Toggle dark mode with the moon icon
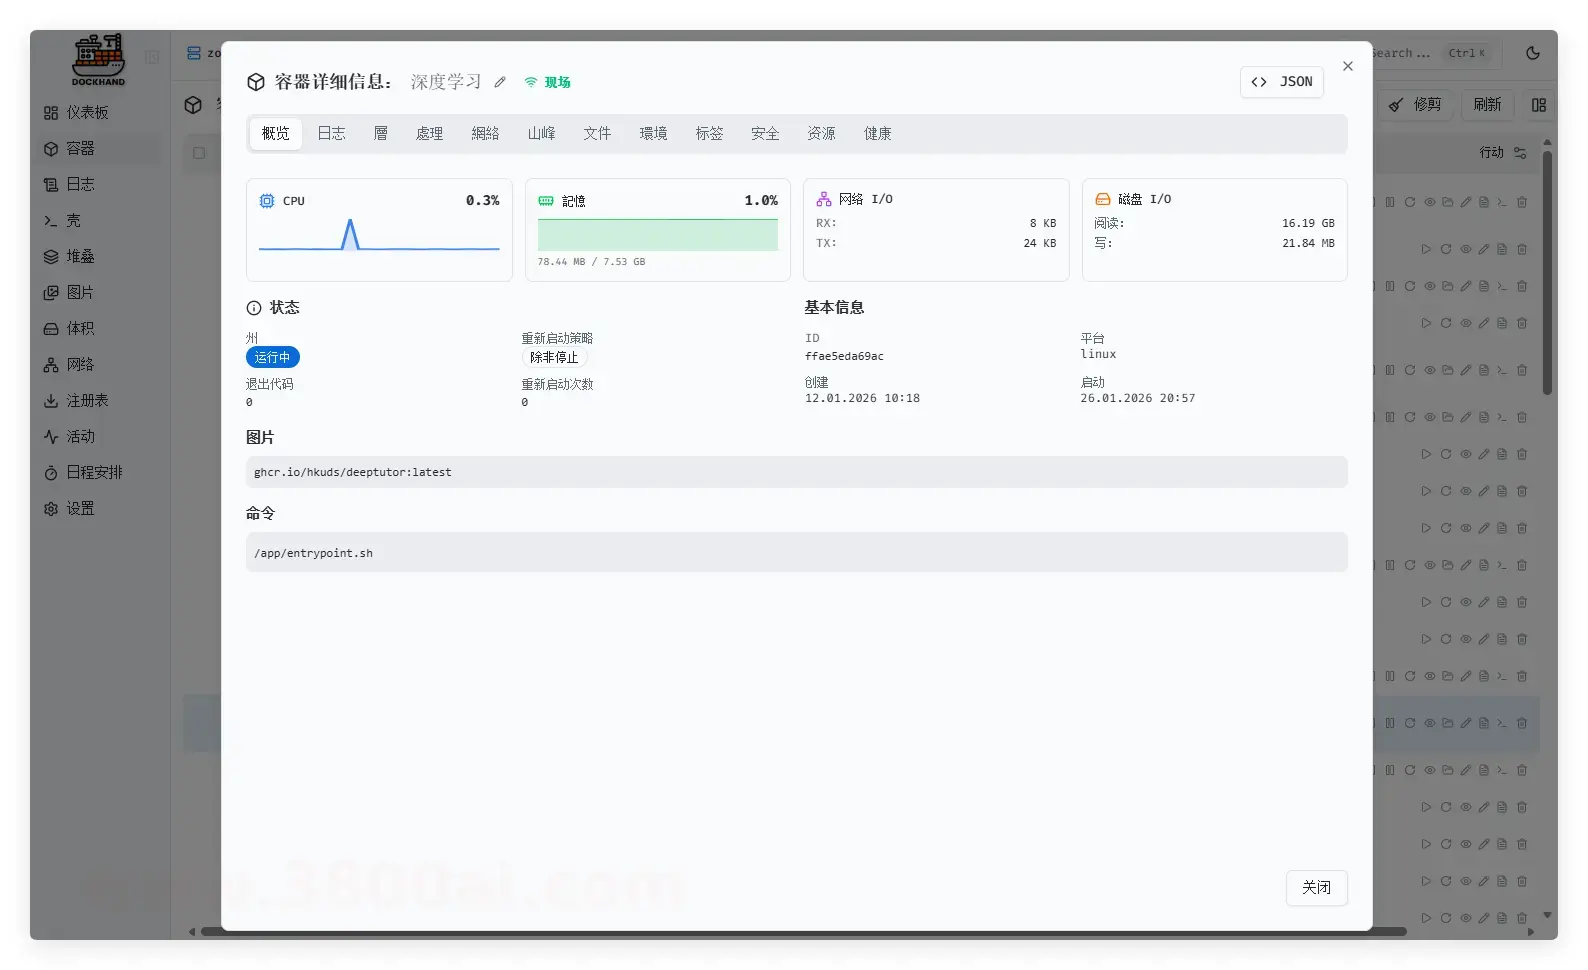The height and width of the screenshot is (970, 1588). point(1533,53)
